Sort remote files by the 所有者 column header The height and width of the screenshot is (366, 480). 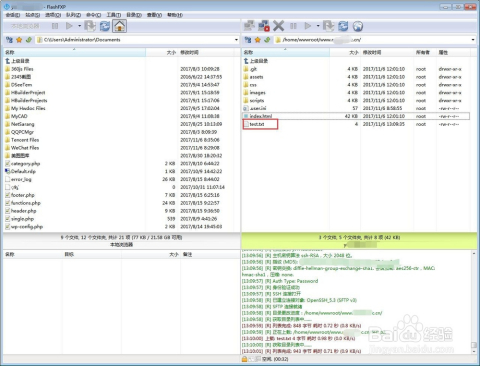tap(425, 52)
